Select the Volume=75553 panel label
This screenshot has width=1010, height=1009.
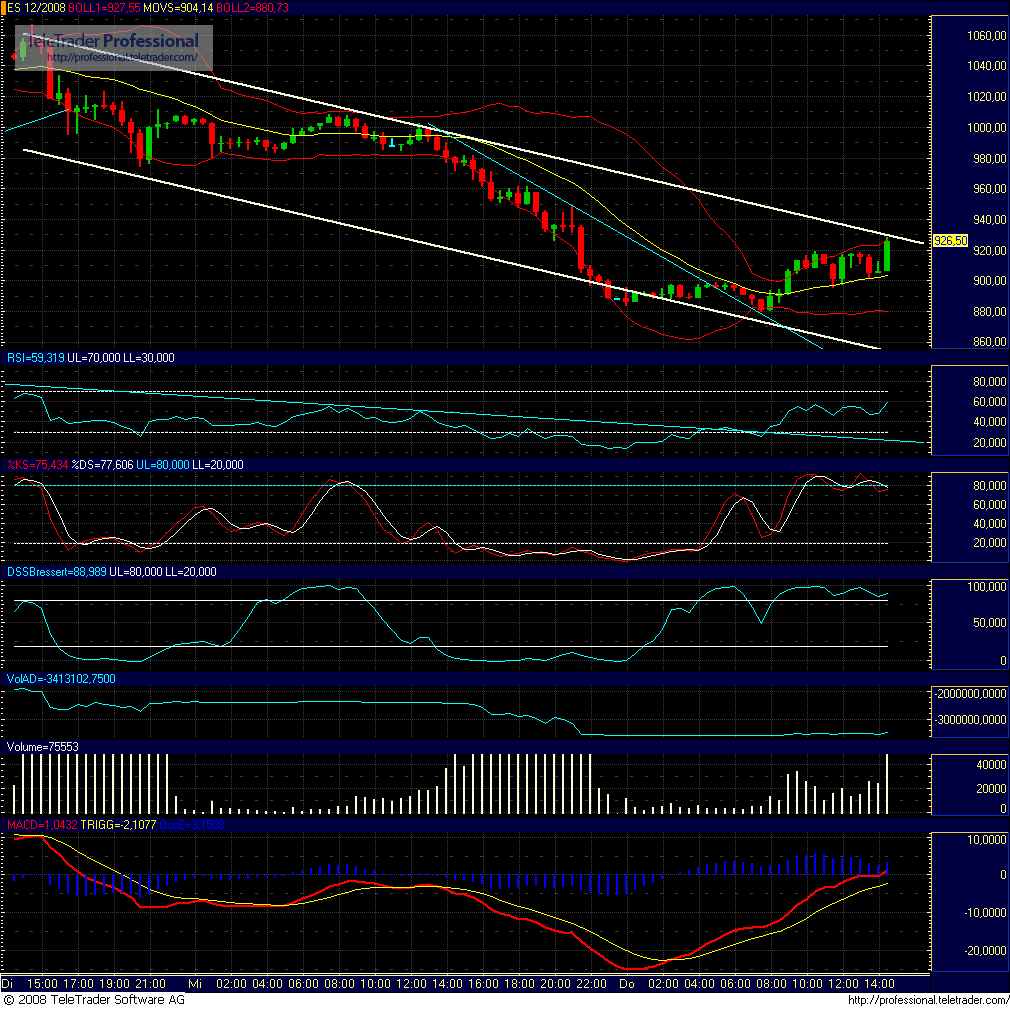(43, 747)
